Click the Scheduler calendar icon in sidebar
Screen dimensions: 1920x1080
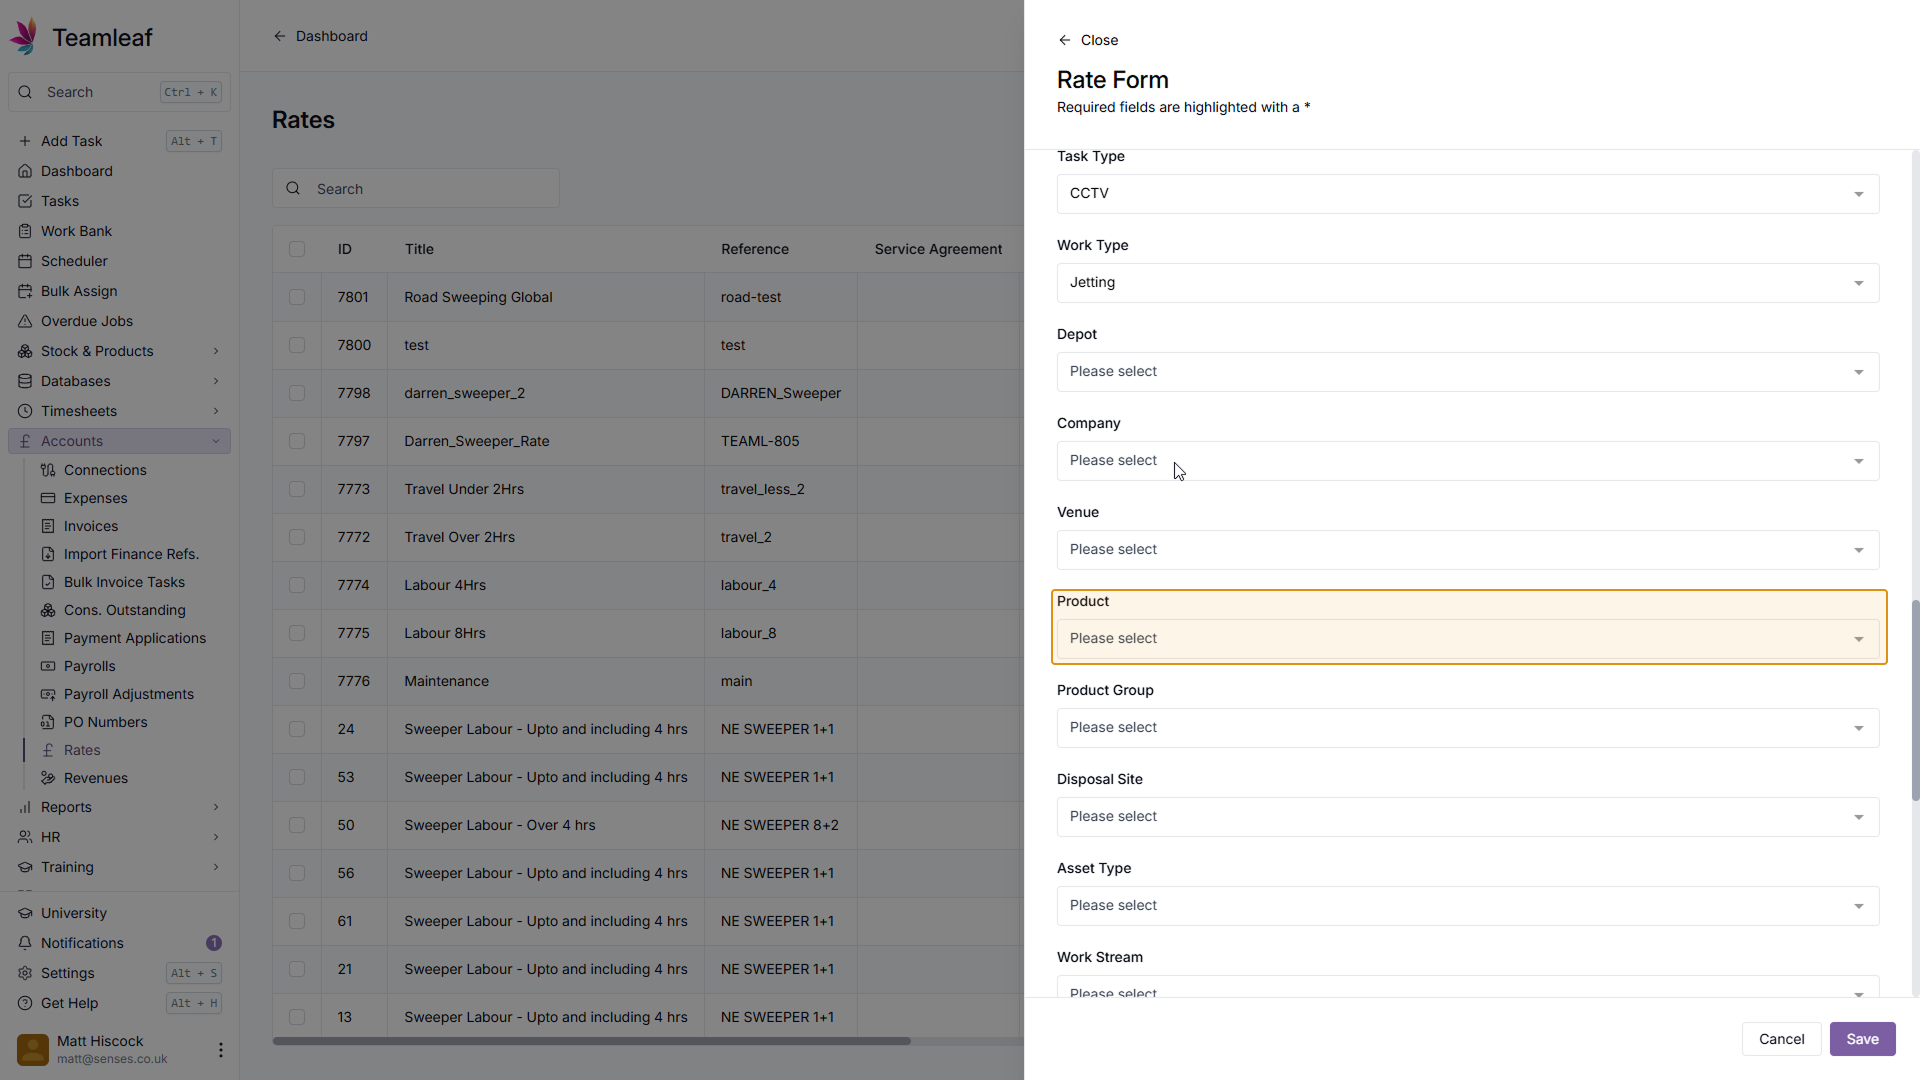point(25,261)
